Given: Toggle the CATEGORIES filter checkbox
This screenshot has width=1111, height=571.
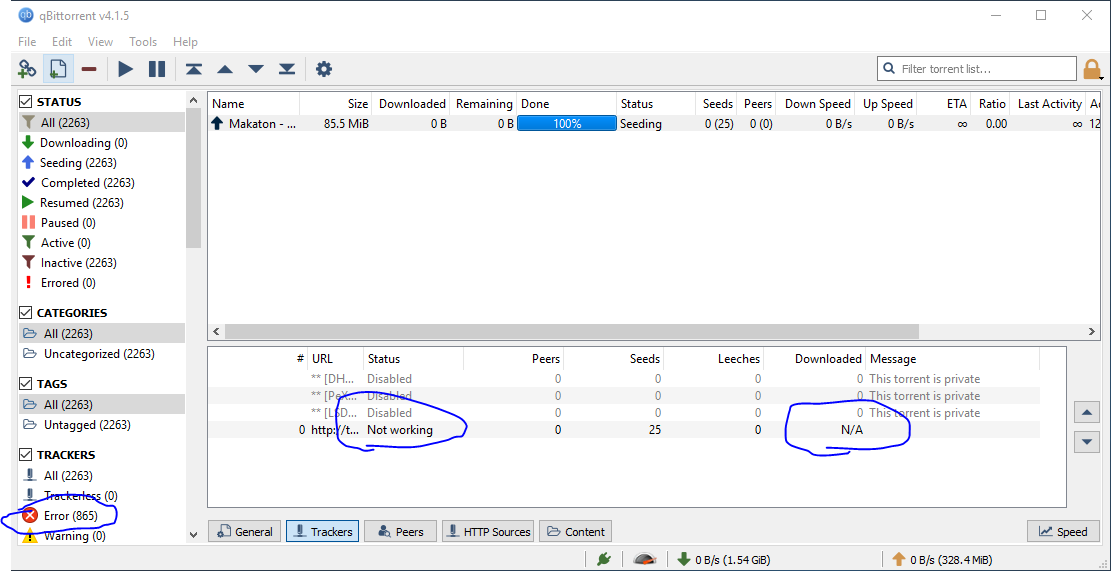Looking at the screenshot, I should 26,312.
